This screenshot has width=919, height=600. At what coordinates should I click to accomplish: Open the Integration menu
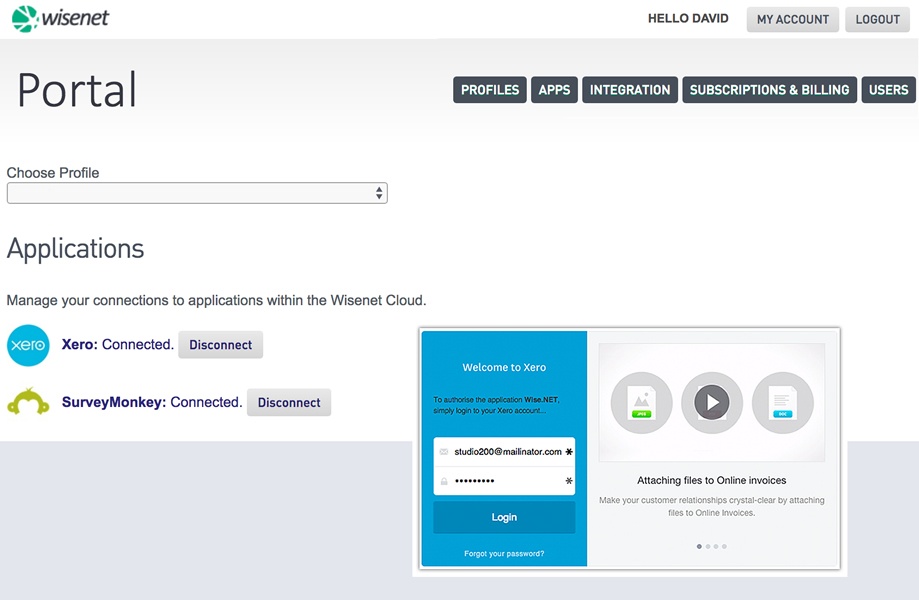[630, 90]
